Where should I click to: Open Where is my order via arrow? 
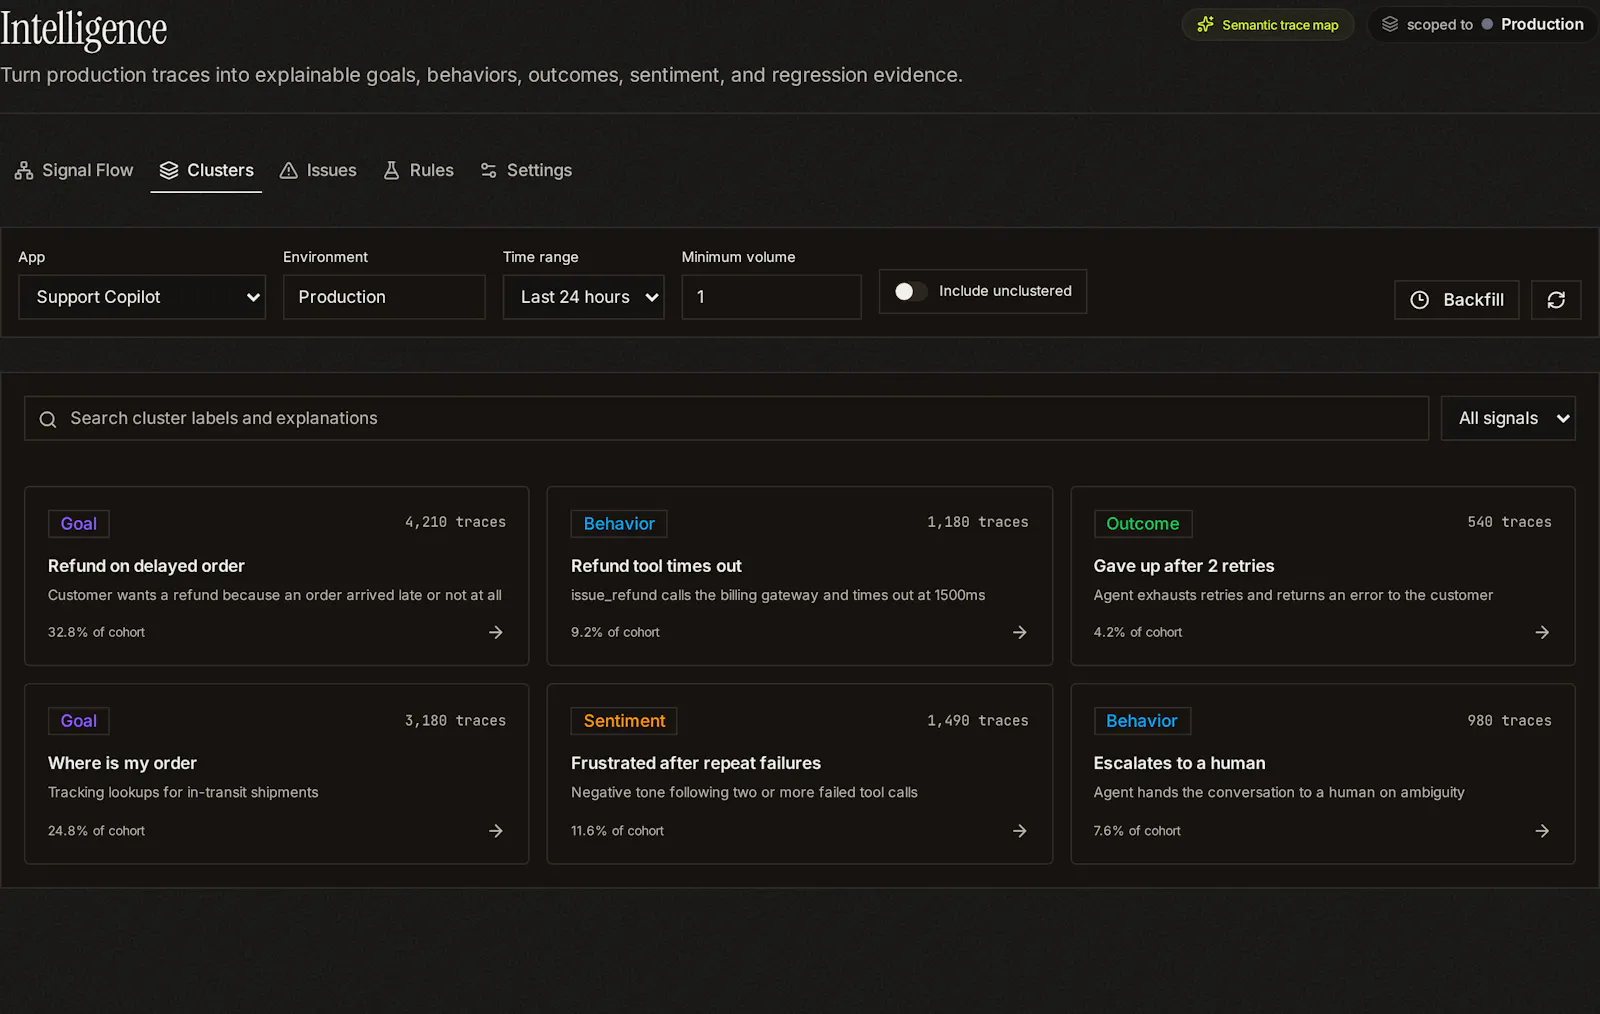[496, 831]
